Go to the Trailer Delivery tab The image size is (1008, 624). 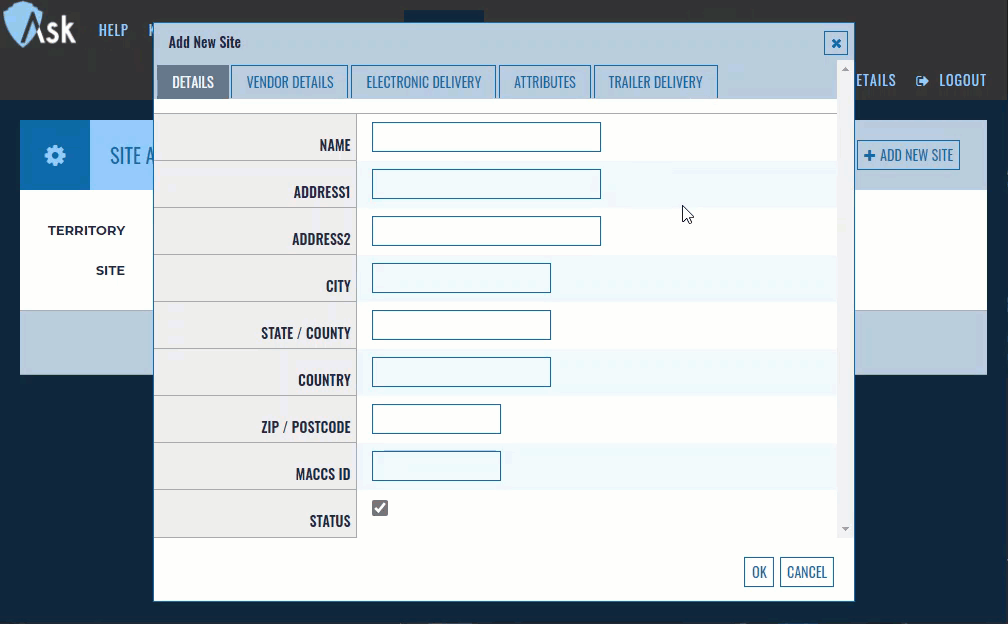655,82
